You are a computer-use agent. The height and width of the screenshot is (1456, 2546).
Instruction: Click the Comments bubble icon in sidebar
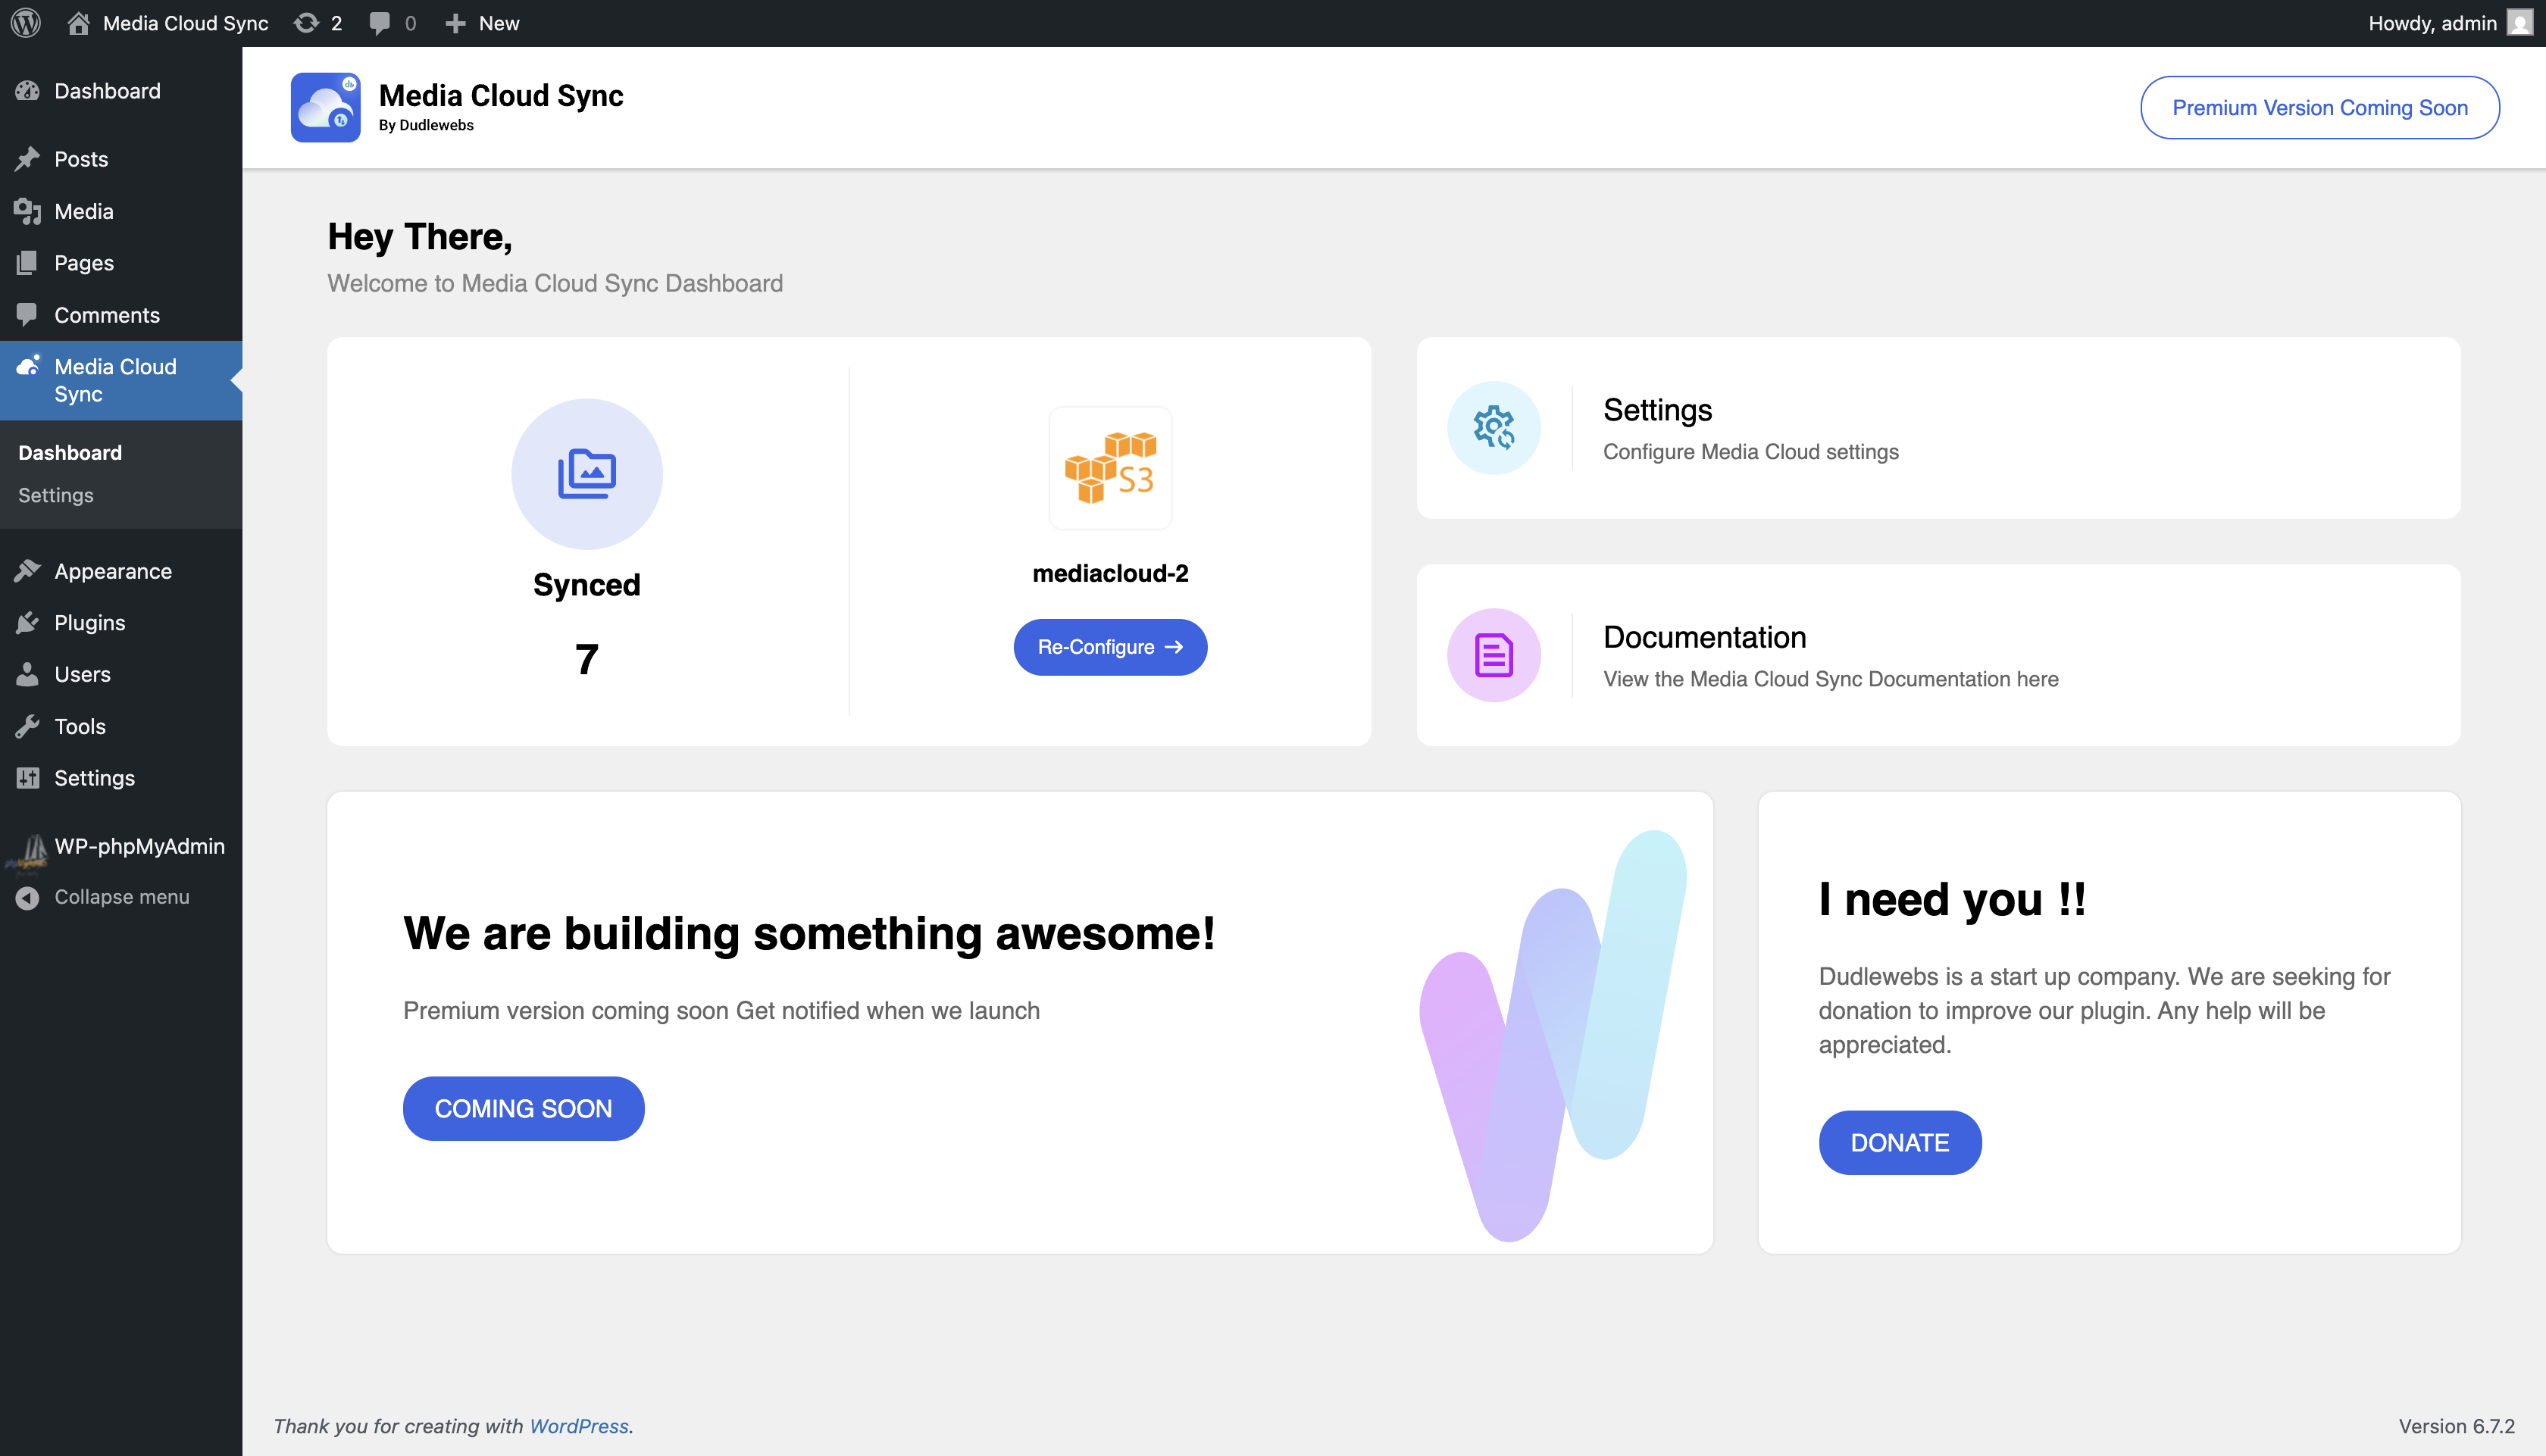[x=28, y=315]
